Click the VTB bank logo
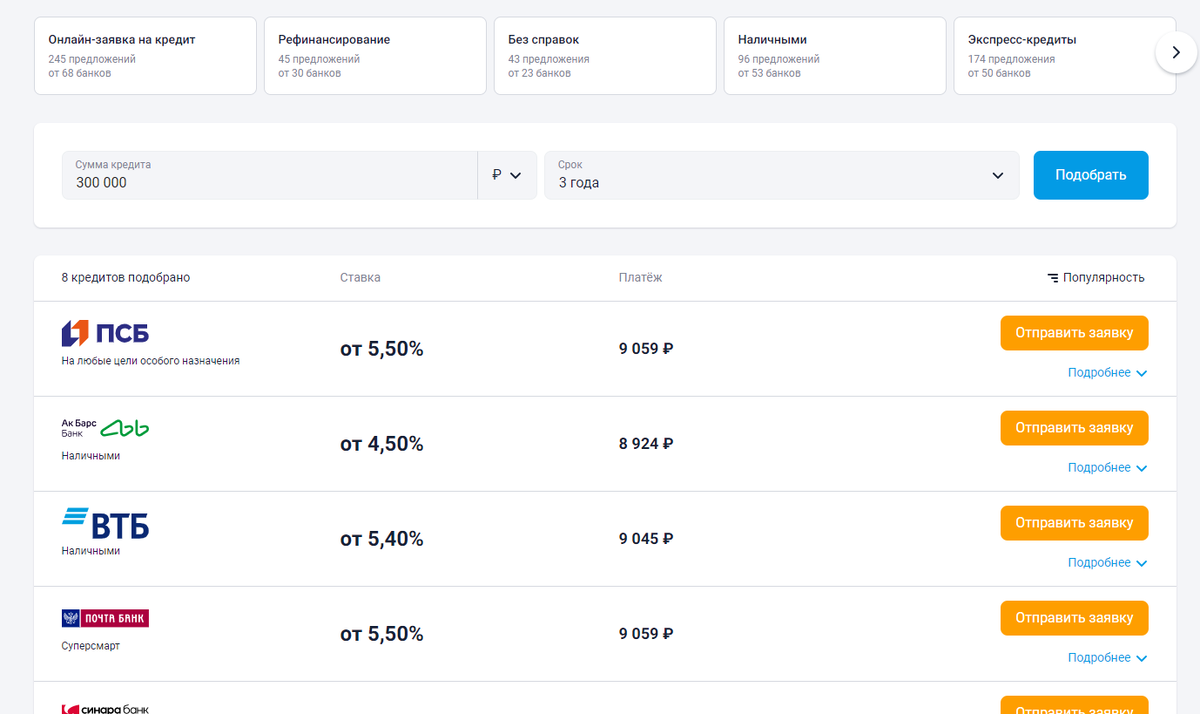The width and height of the screenshot is (1200, 714). 105,523
